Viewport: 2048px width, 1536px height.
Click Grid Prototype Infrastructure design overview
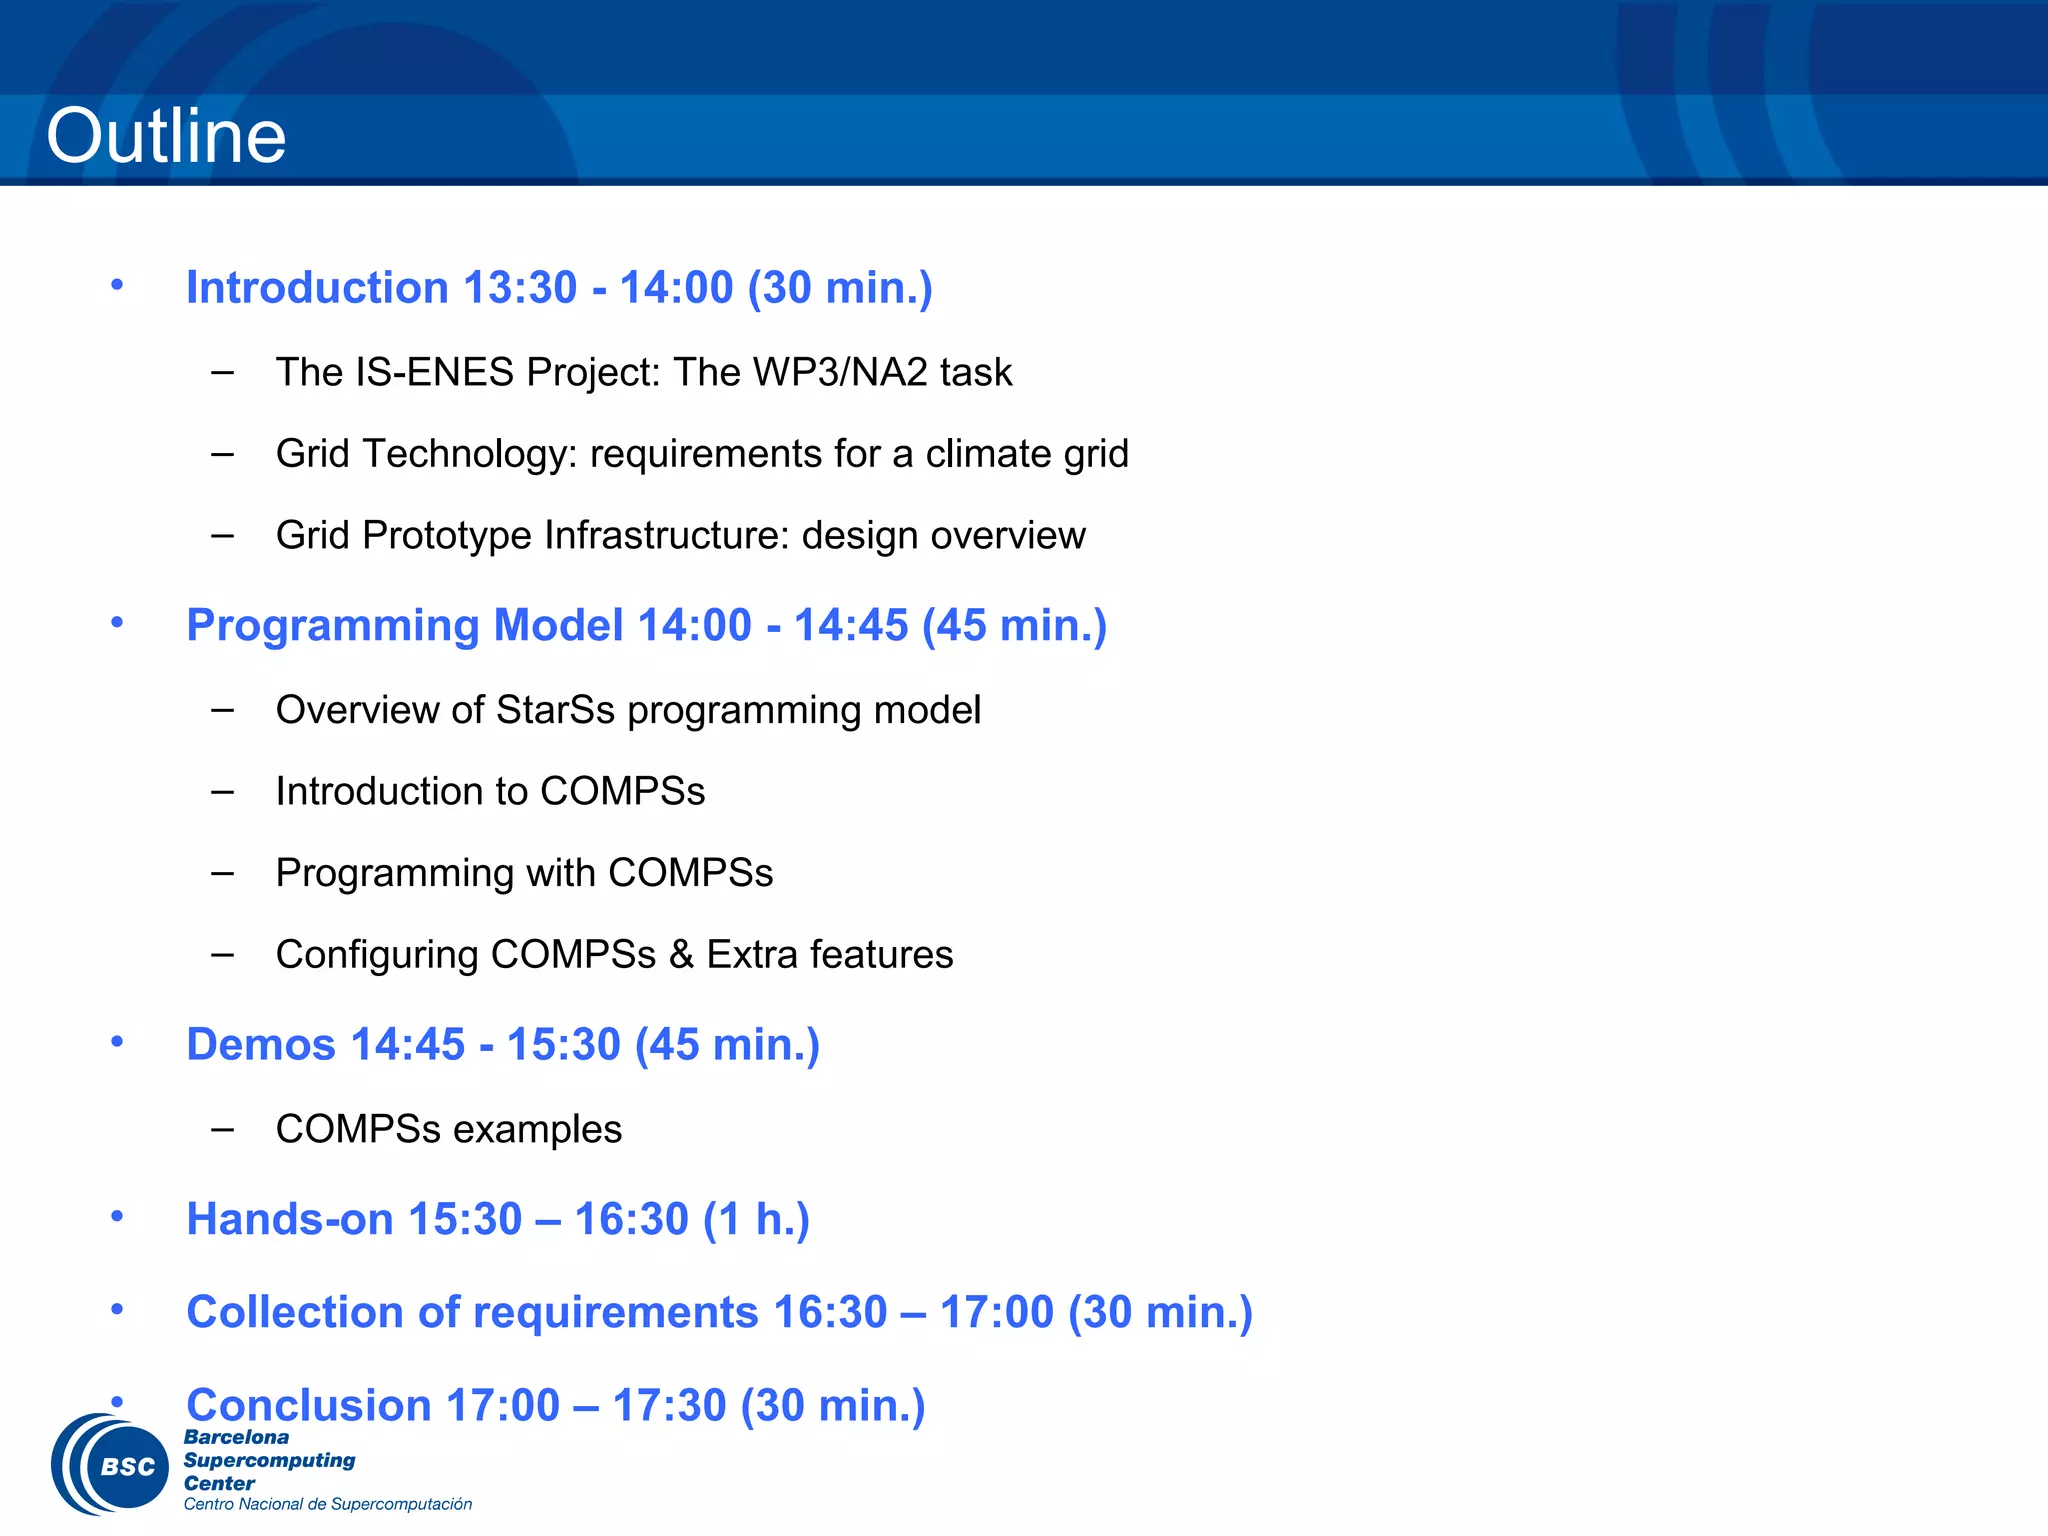click(680, 535)
